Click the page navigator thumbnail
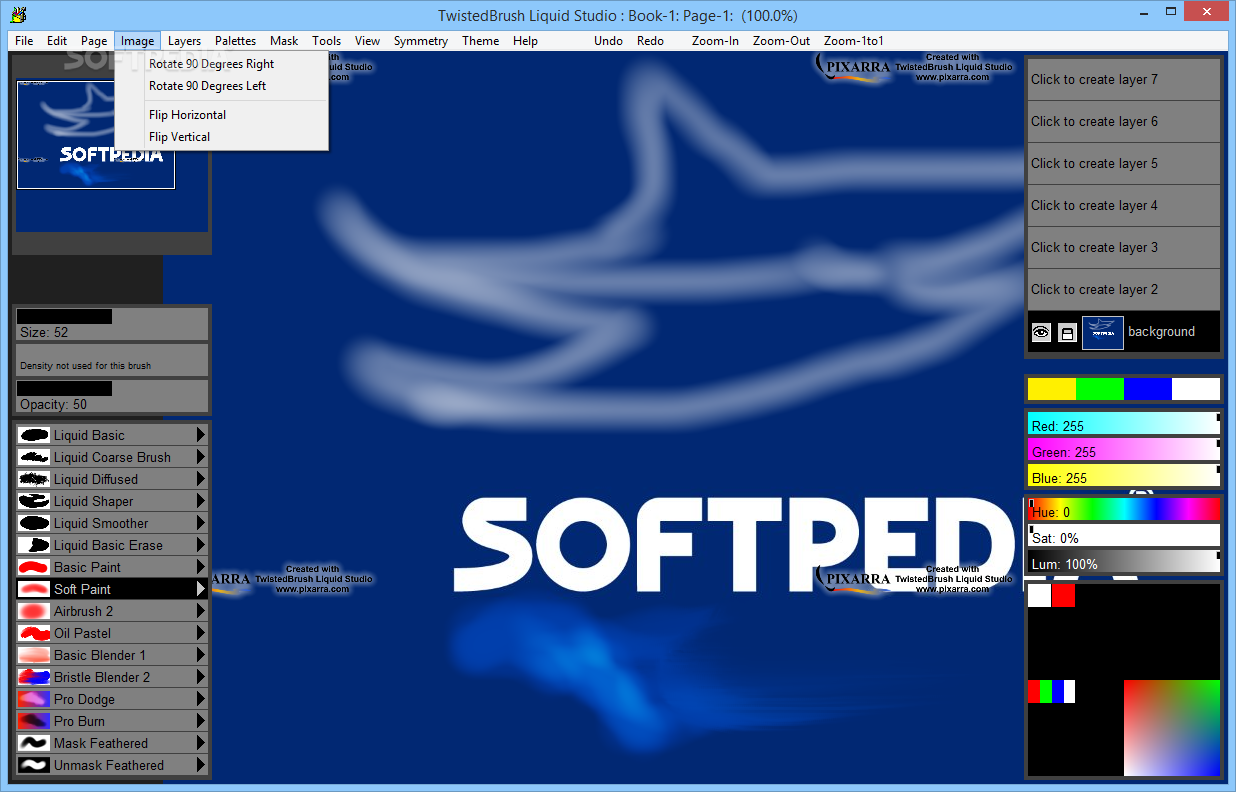1236x792 pixels. [96, 135]
